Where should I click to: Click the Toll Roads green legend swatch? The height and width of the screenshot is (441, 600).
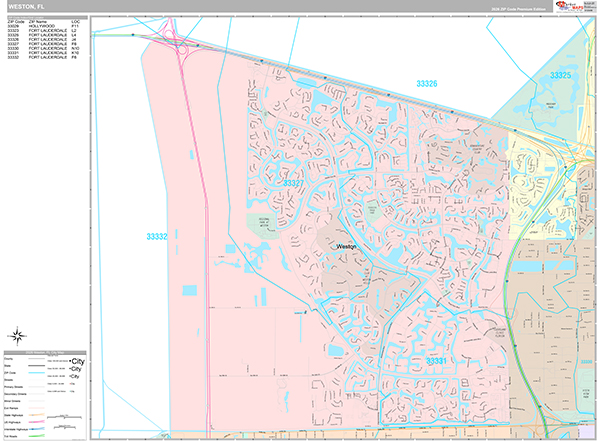pyautogui.click(x=36, y=436)
